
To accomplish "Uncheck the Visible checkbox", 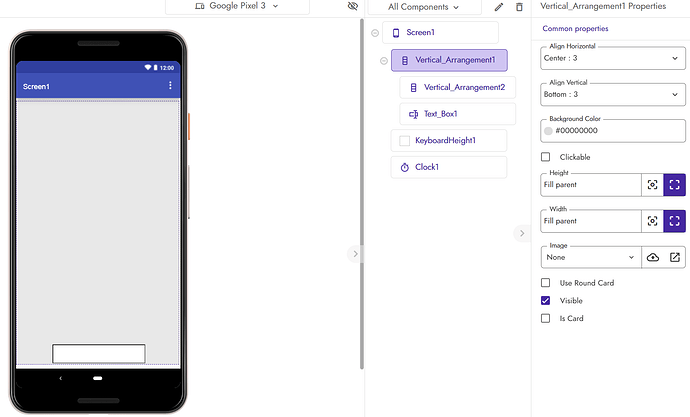I will [x=546, y=301].
